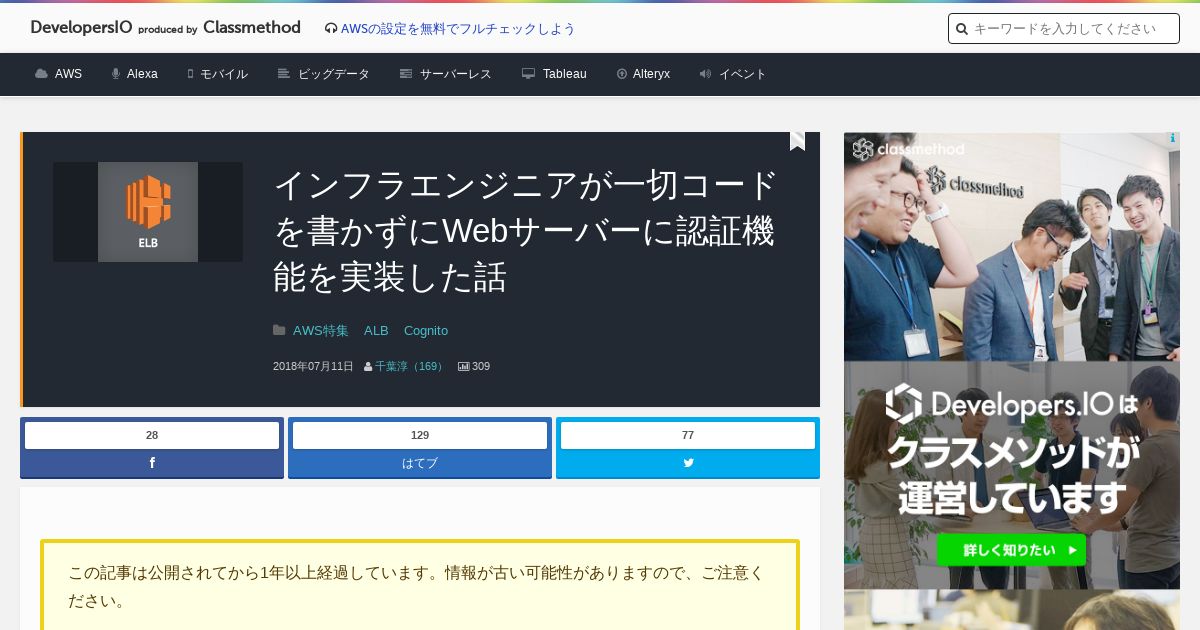Click the cloud icon next to AWS
Image resolution: width=1200 pixels, height=630 pixels.
coord(41,74)
